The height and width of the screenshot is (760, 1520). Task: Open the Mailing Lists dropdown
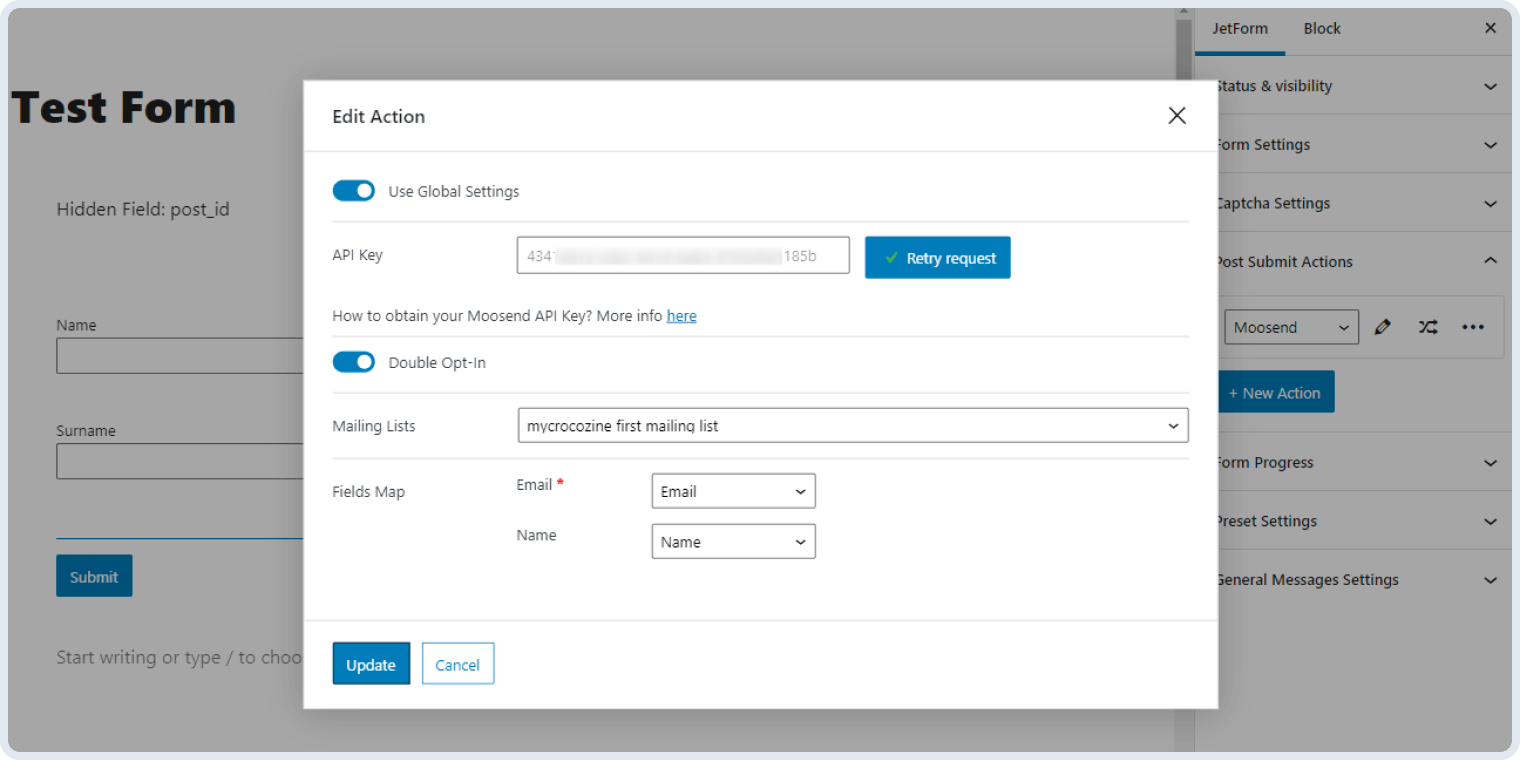(852, 425)
